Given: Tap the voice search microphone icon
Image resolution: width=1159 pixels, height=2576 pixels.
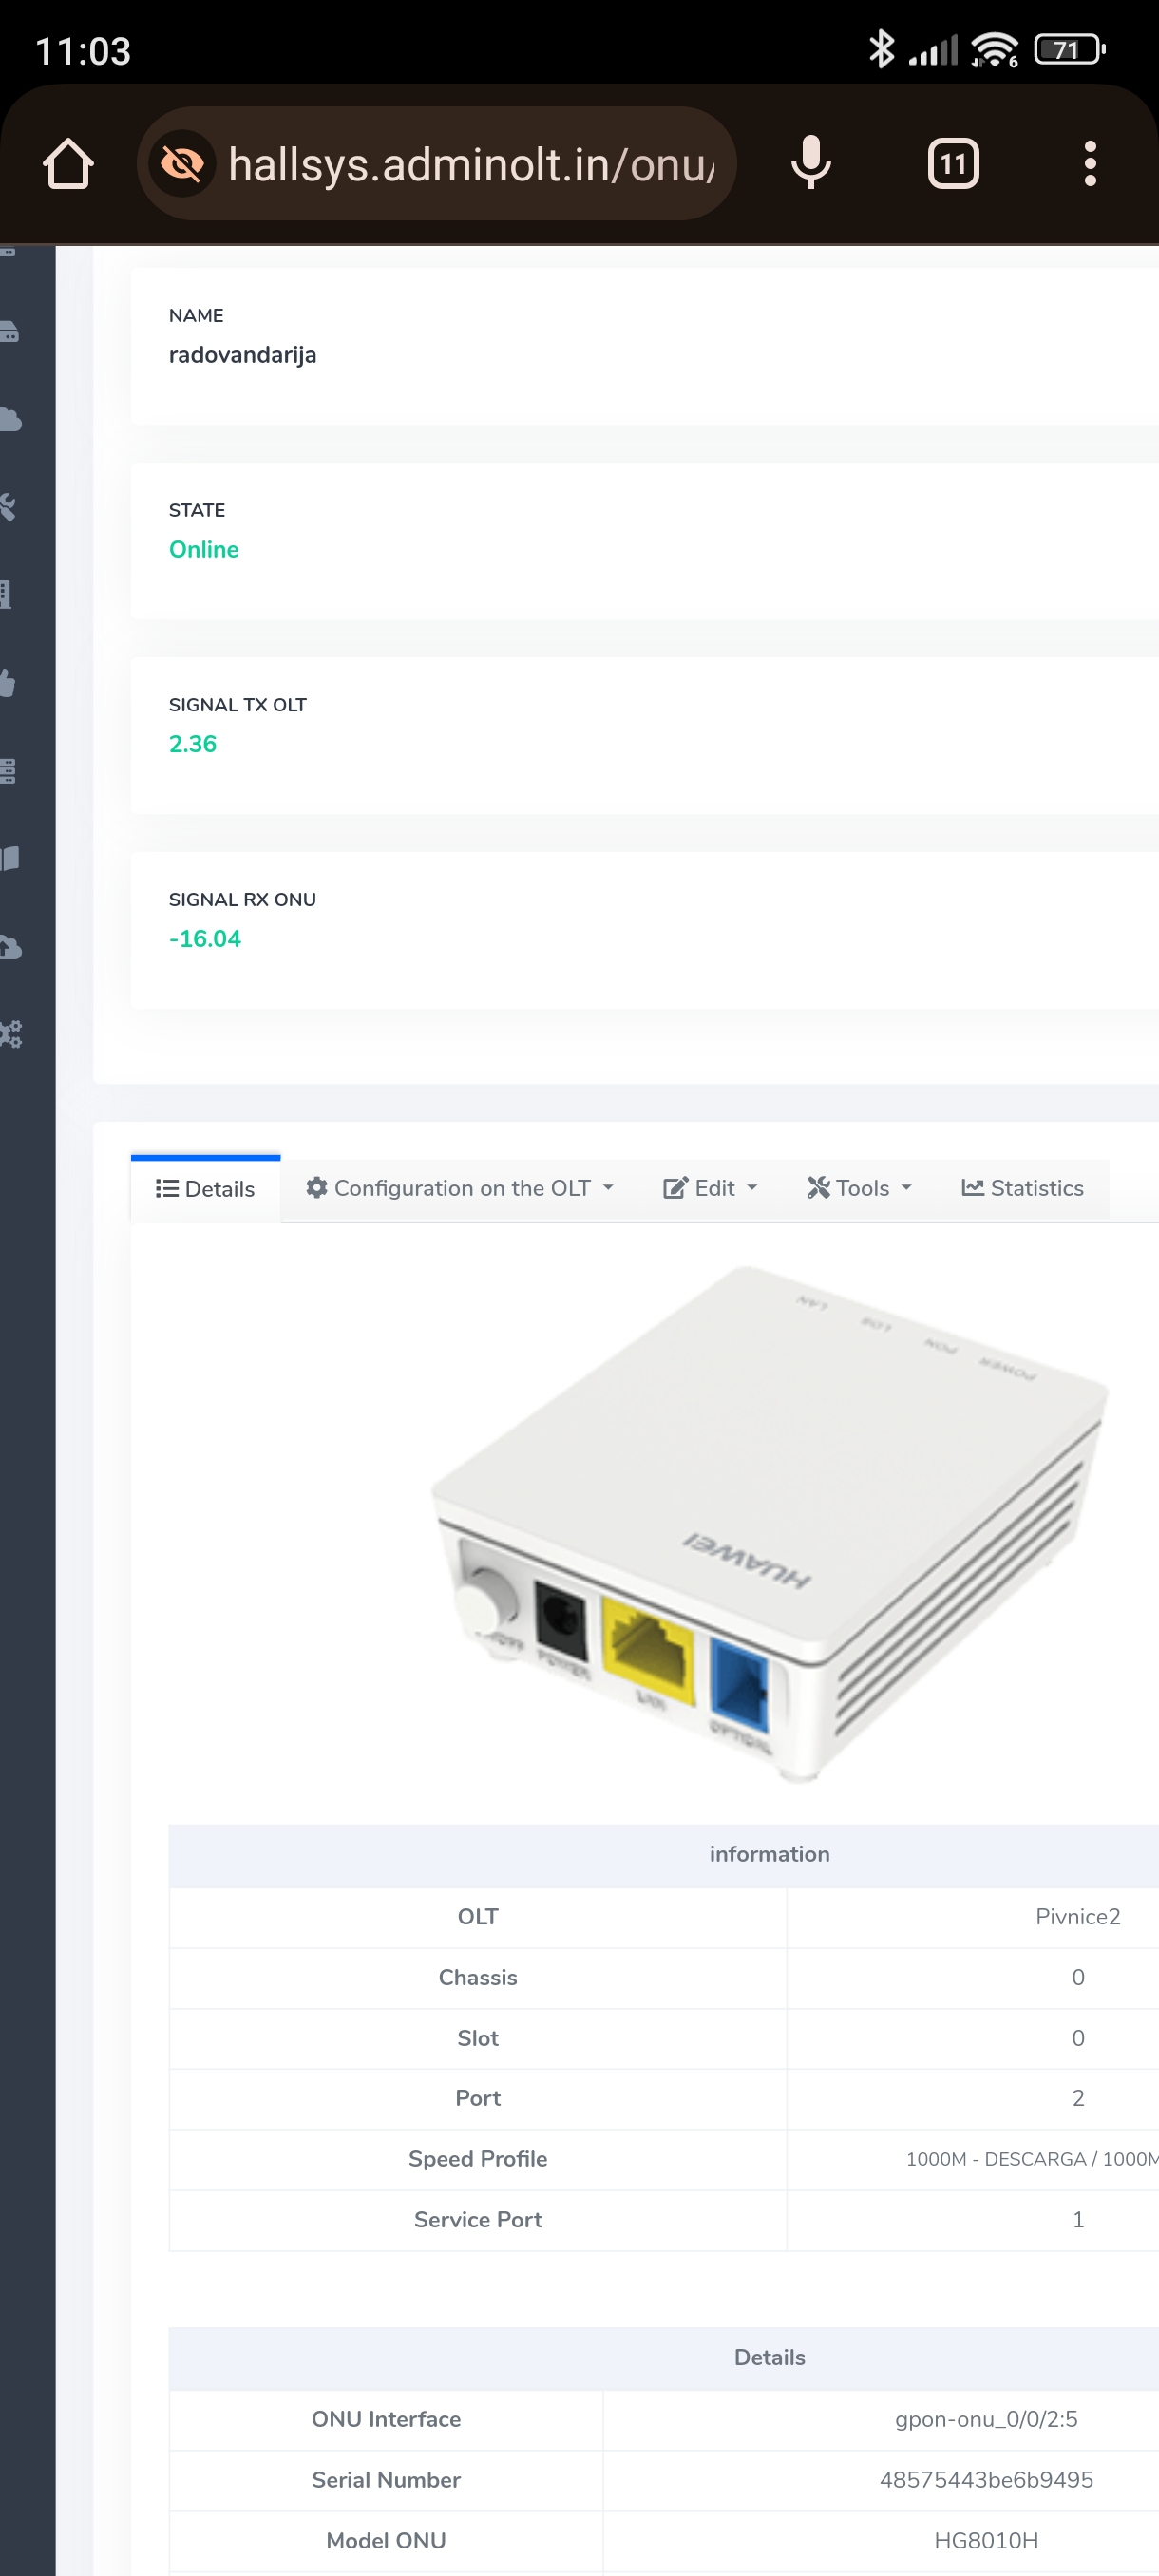Looking at the screenshot, I should [810, 164].
